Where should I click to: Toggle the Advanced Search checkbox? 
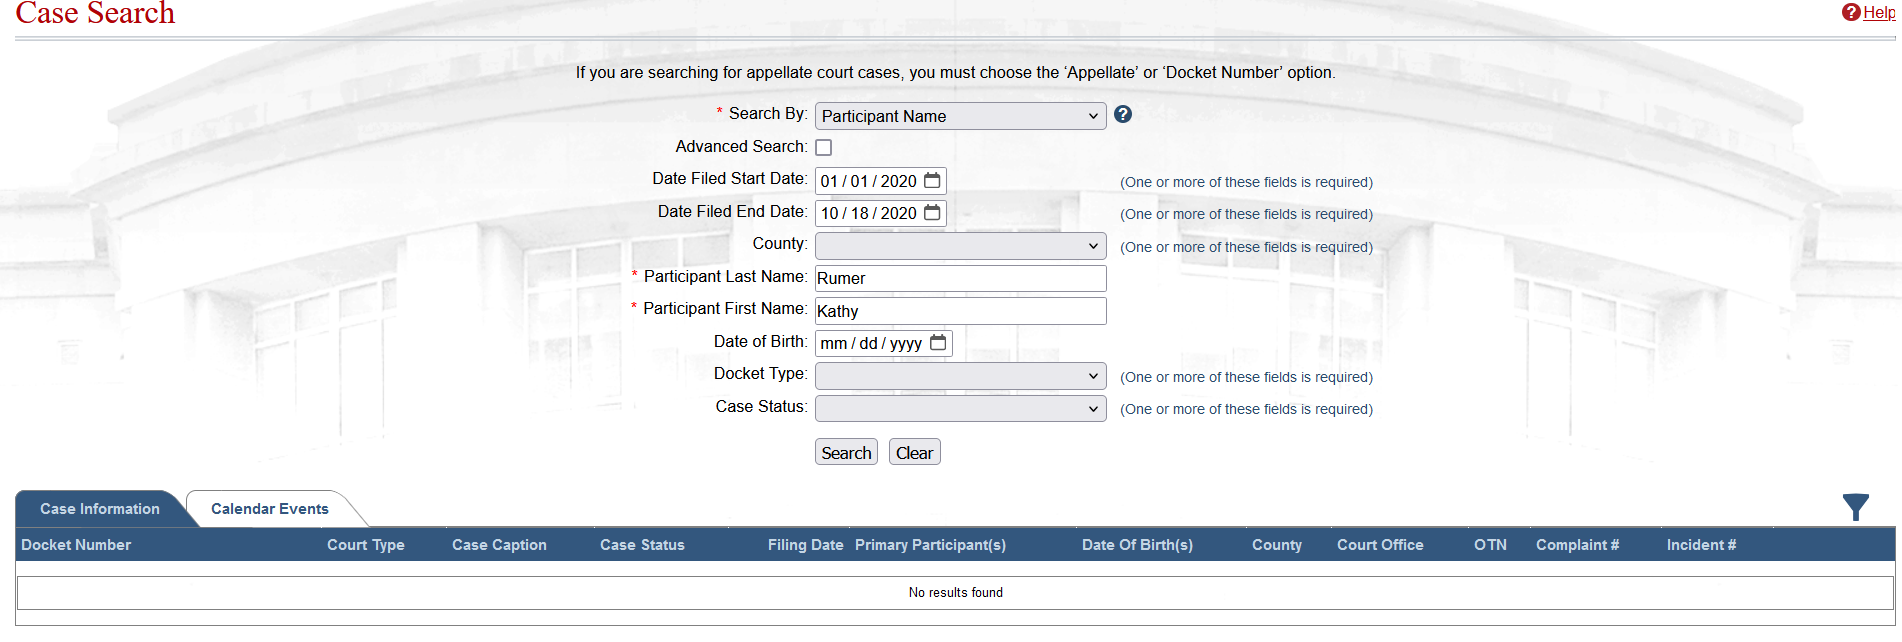823,147
